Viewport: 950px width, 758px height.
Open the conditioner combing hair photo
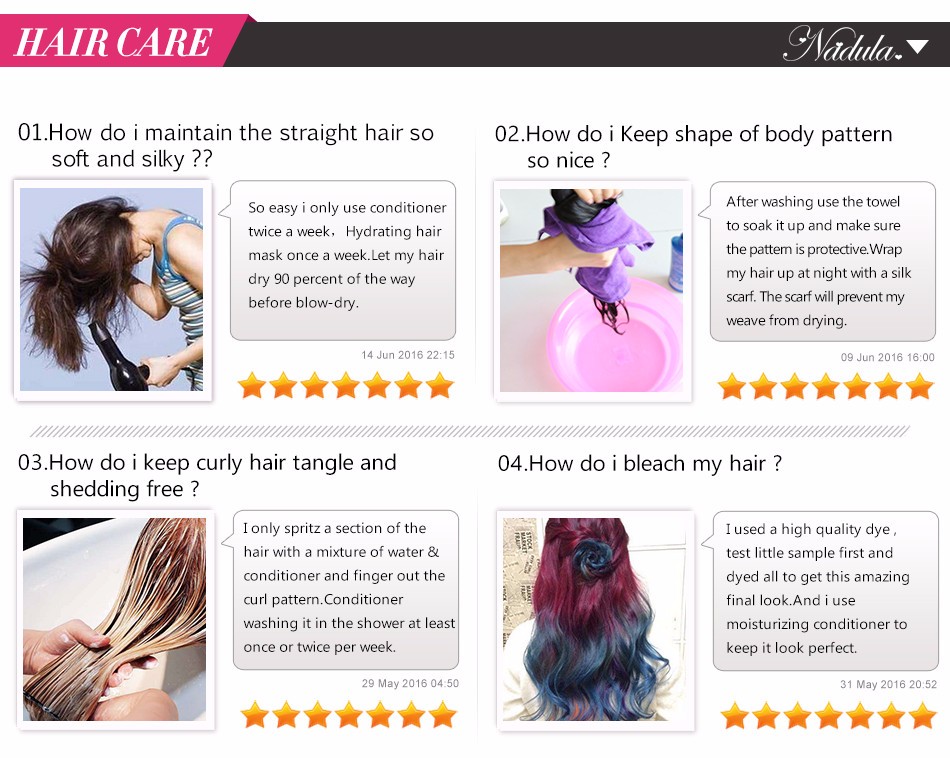point(115,619)
